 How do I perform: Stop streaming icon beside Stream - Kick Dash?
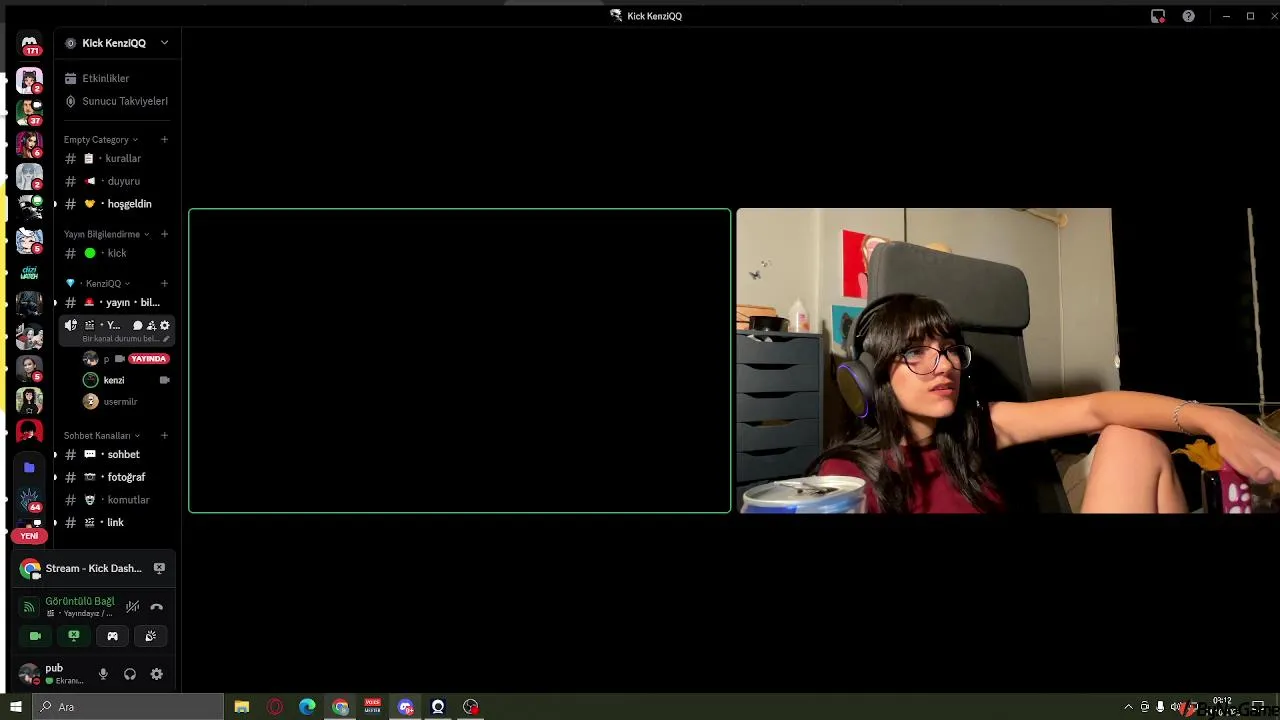pos(159,568)
